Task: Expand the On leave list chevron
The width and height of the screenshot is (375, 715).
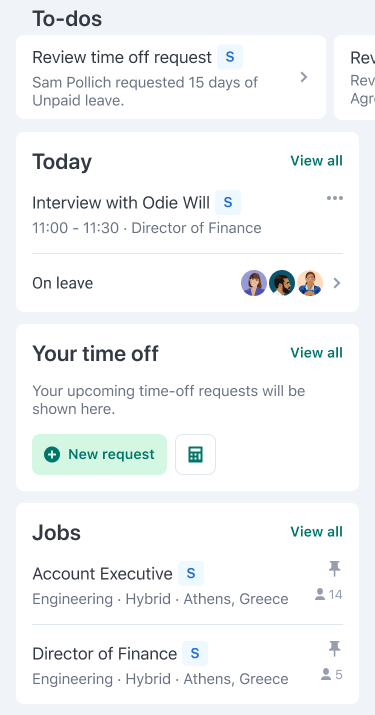Action: tap(337, 283)
